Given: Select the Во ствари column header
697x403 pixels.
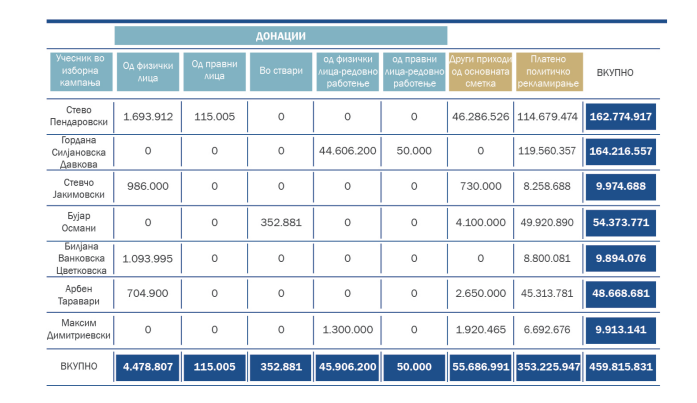Looking at the screenshot, I should pos(281,72).
